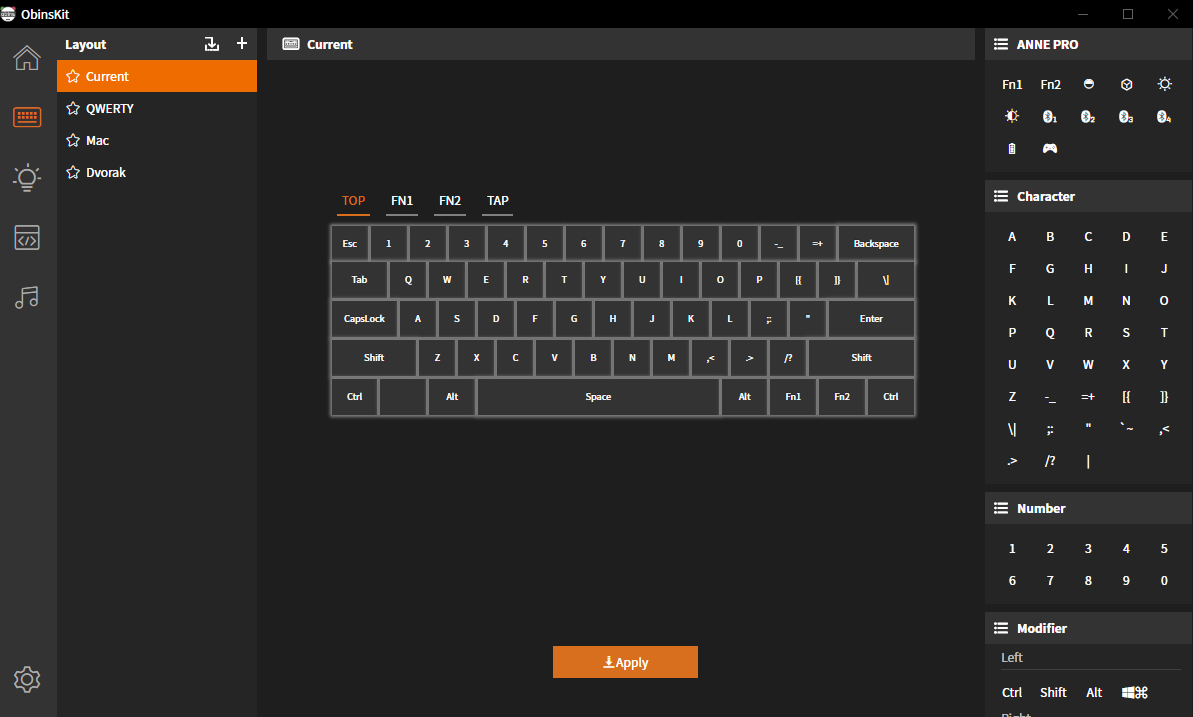Pick left Ctrl in Modifier panel

1012,693
